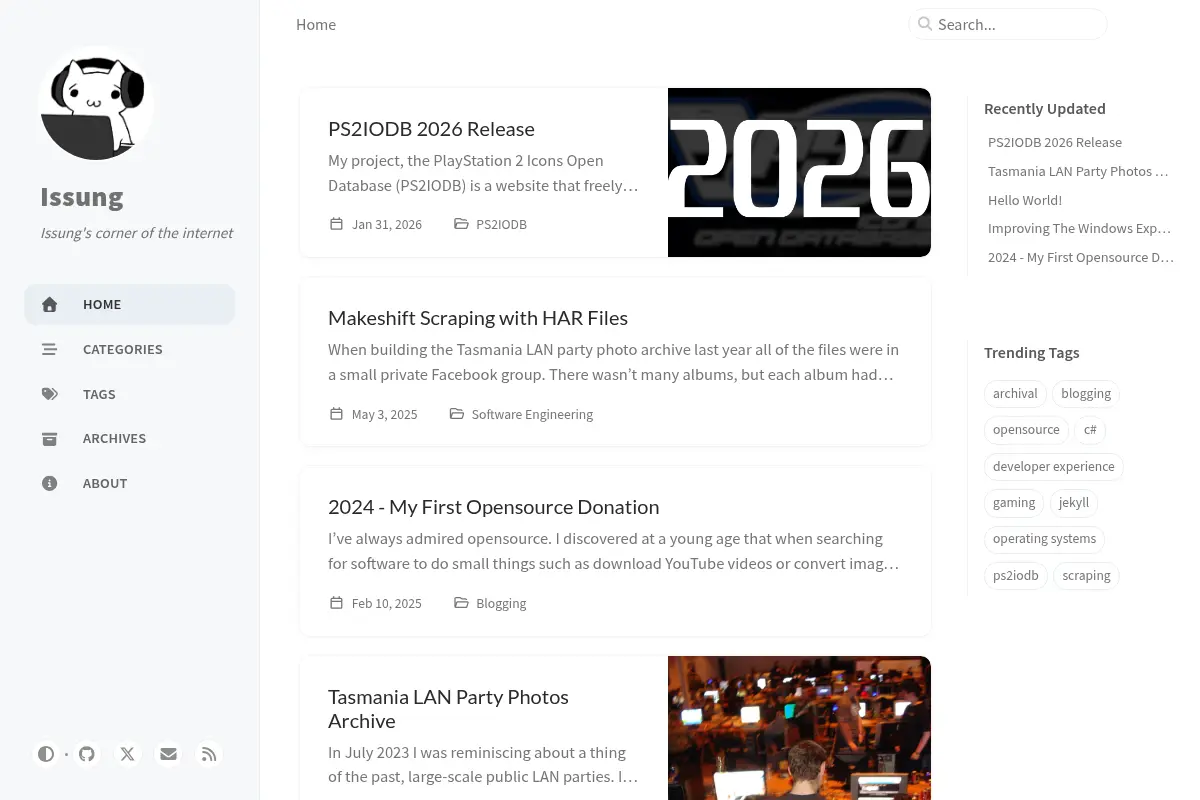The height and width of the screenshot is (800, 1200).
Task: Click the May 3, 2025 date text
Action: point(385,415)
